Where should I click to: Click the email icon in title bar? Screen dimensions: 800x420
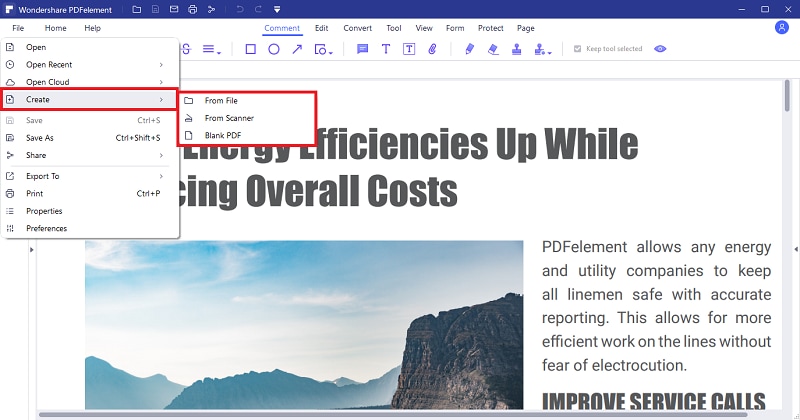(174, 9)
